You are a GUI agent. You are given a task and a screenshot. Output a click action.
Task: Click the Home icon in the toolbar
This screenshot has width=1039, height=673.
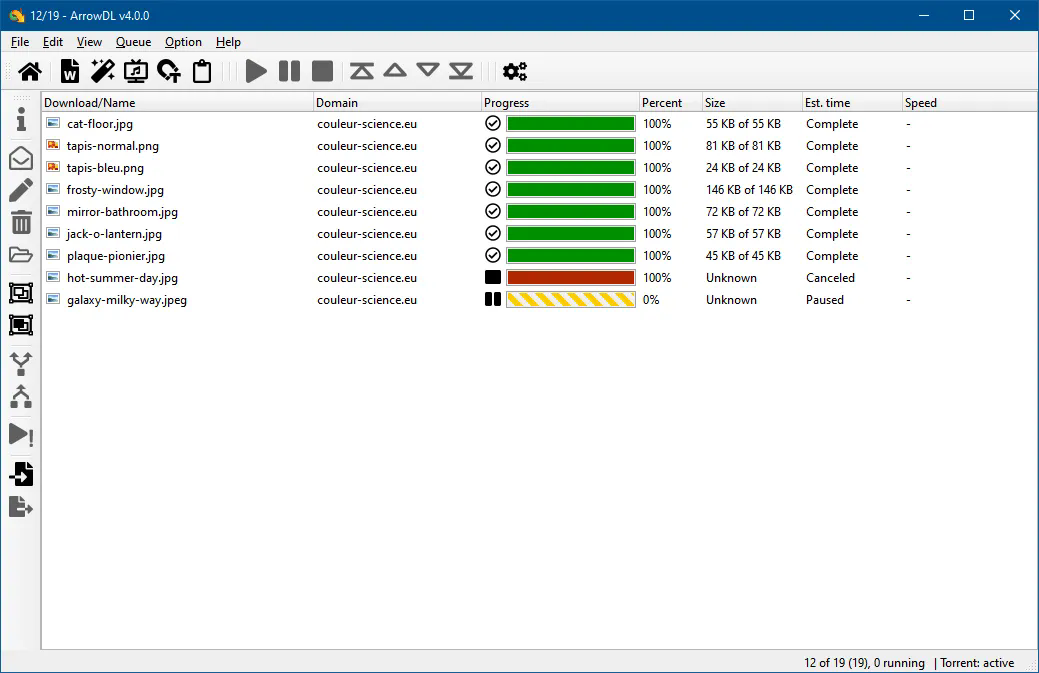pos(30,71)
